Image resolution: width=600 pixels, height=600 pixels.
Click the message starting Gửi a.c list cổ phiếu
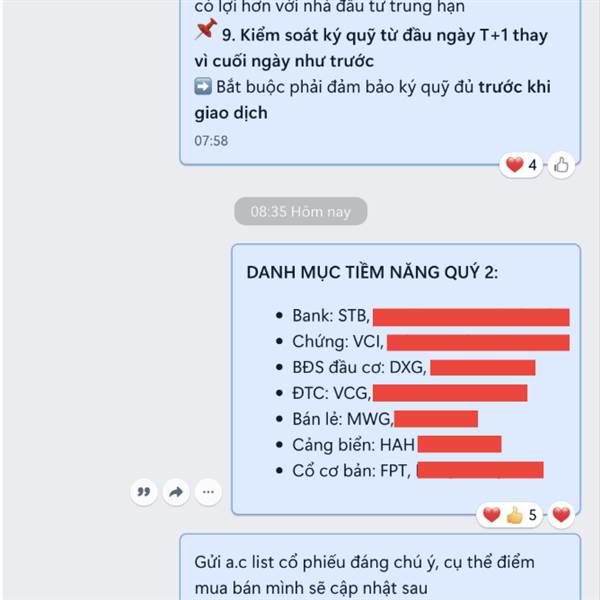380,567
